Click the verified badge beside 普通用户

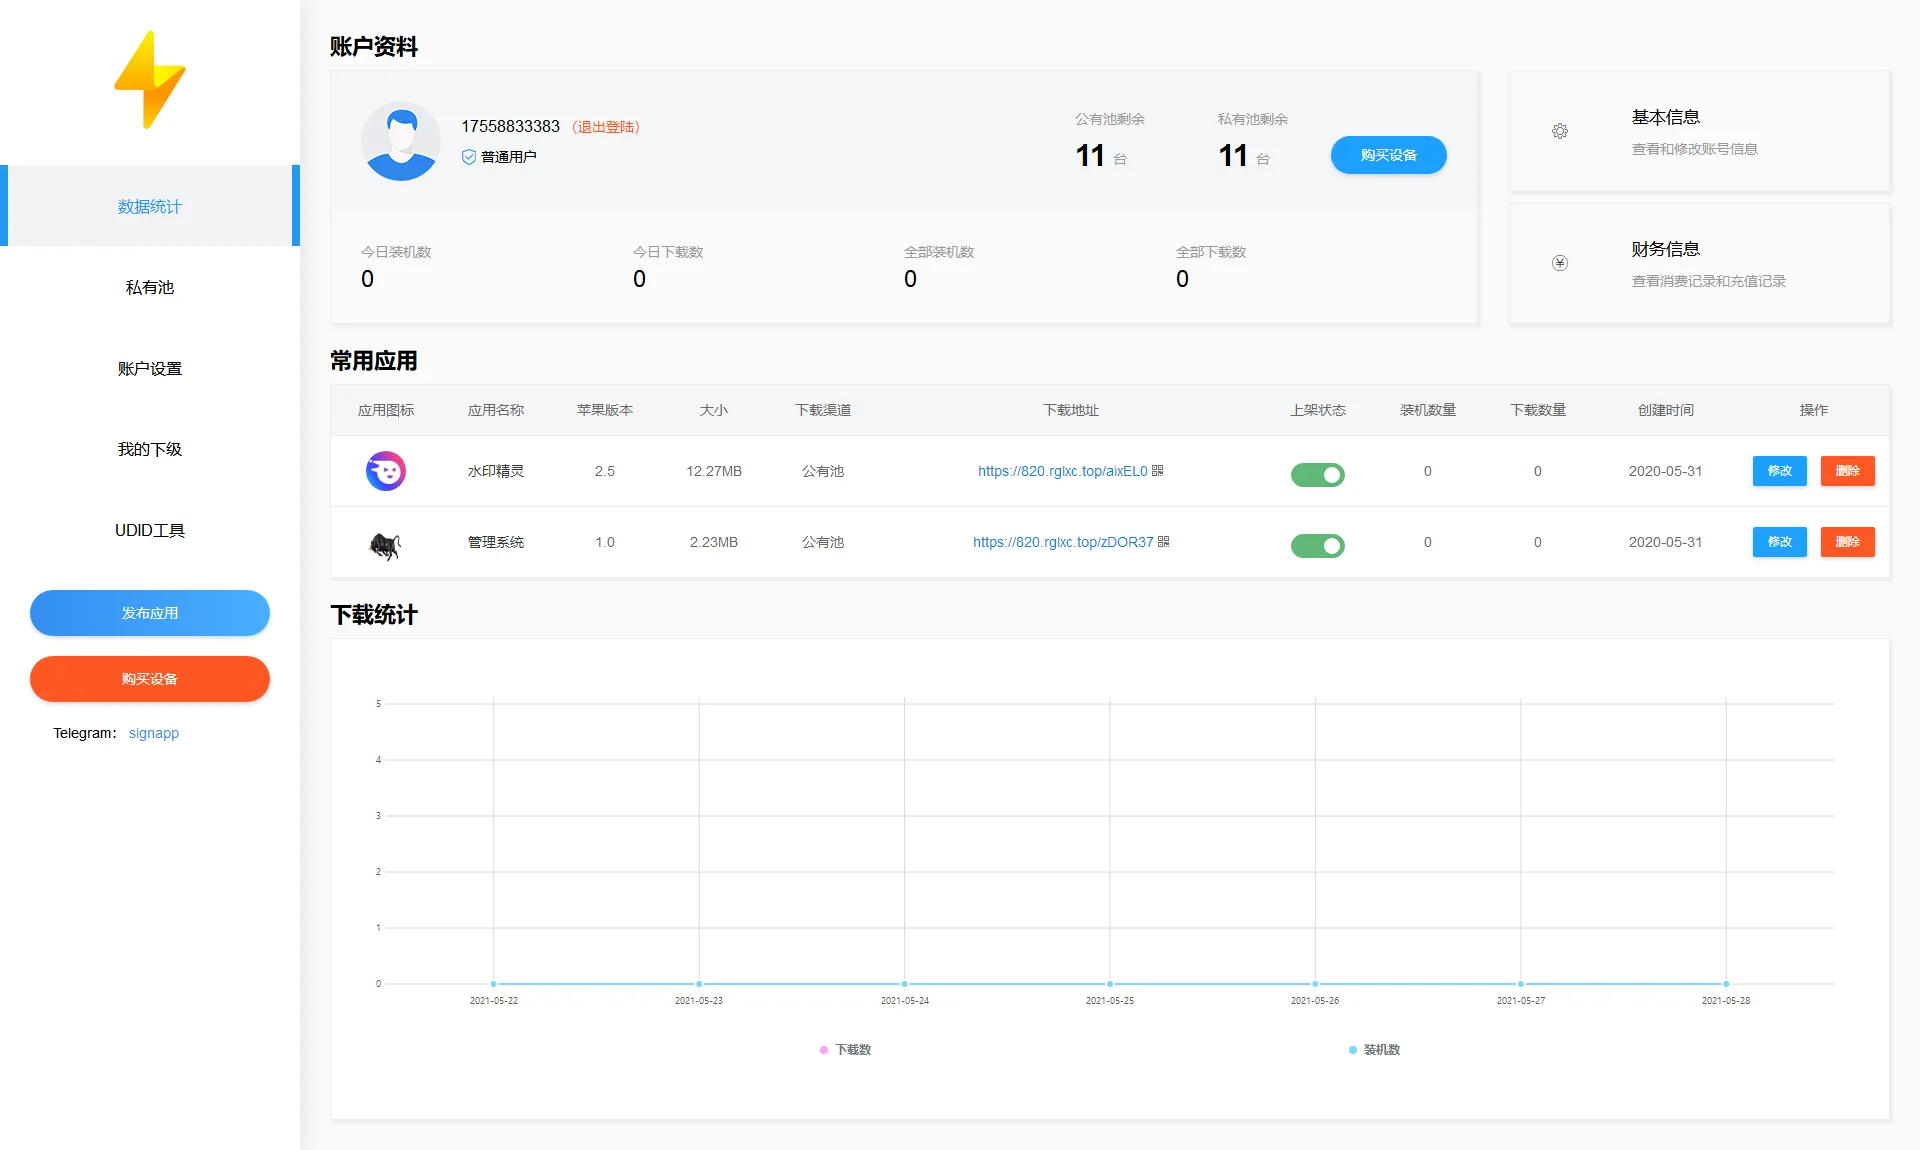(467, 156)
